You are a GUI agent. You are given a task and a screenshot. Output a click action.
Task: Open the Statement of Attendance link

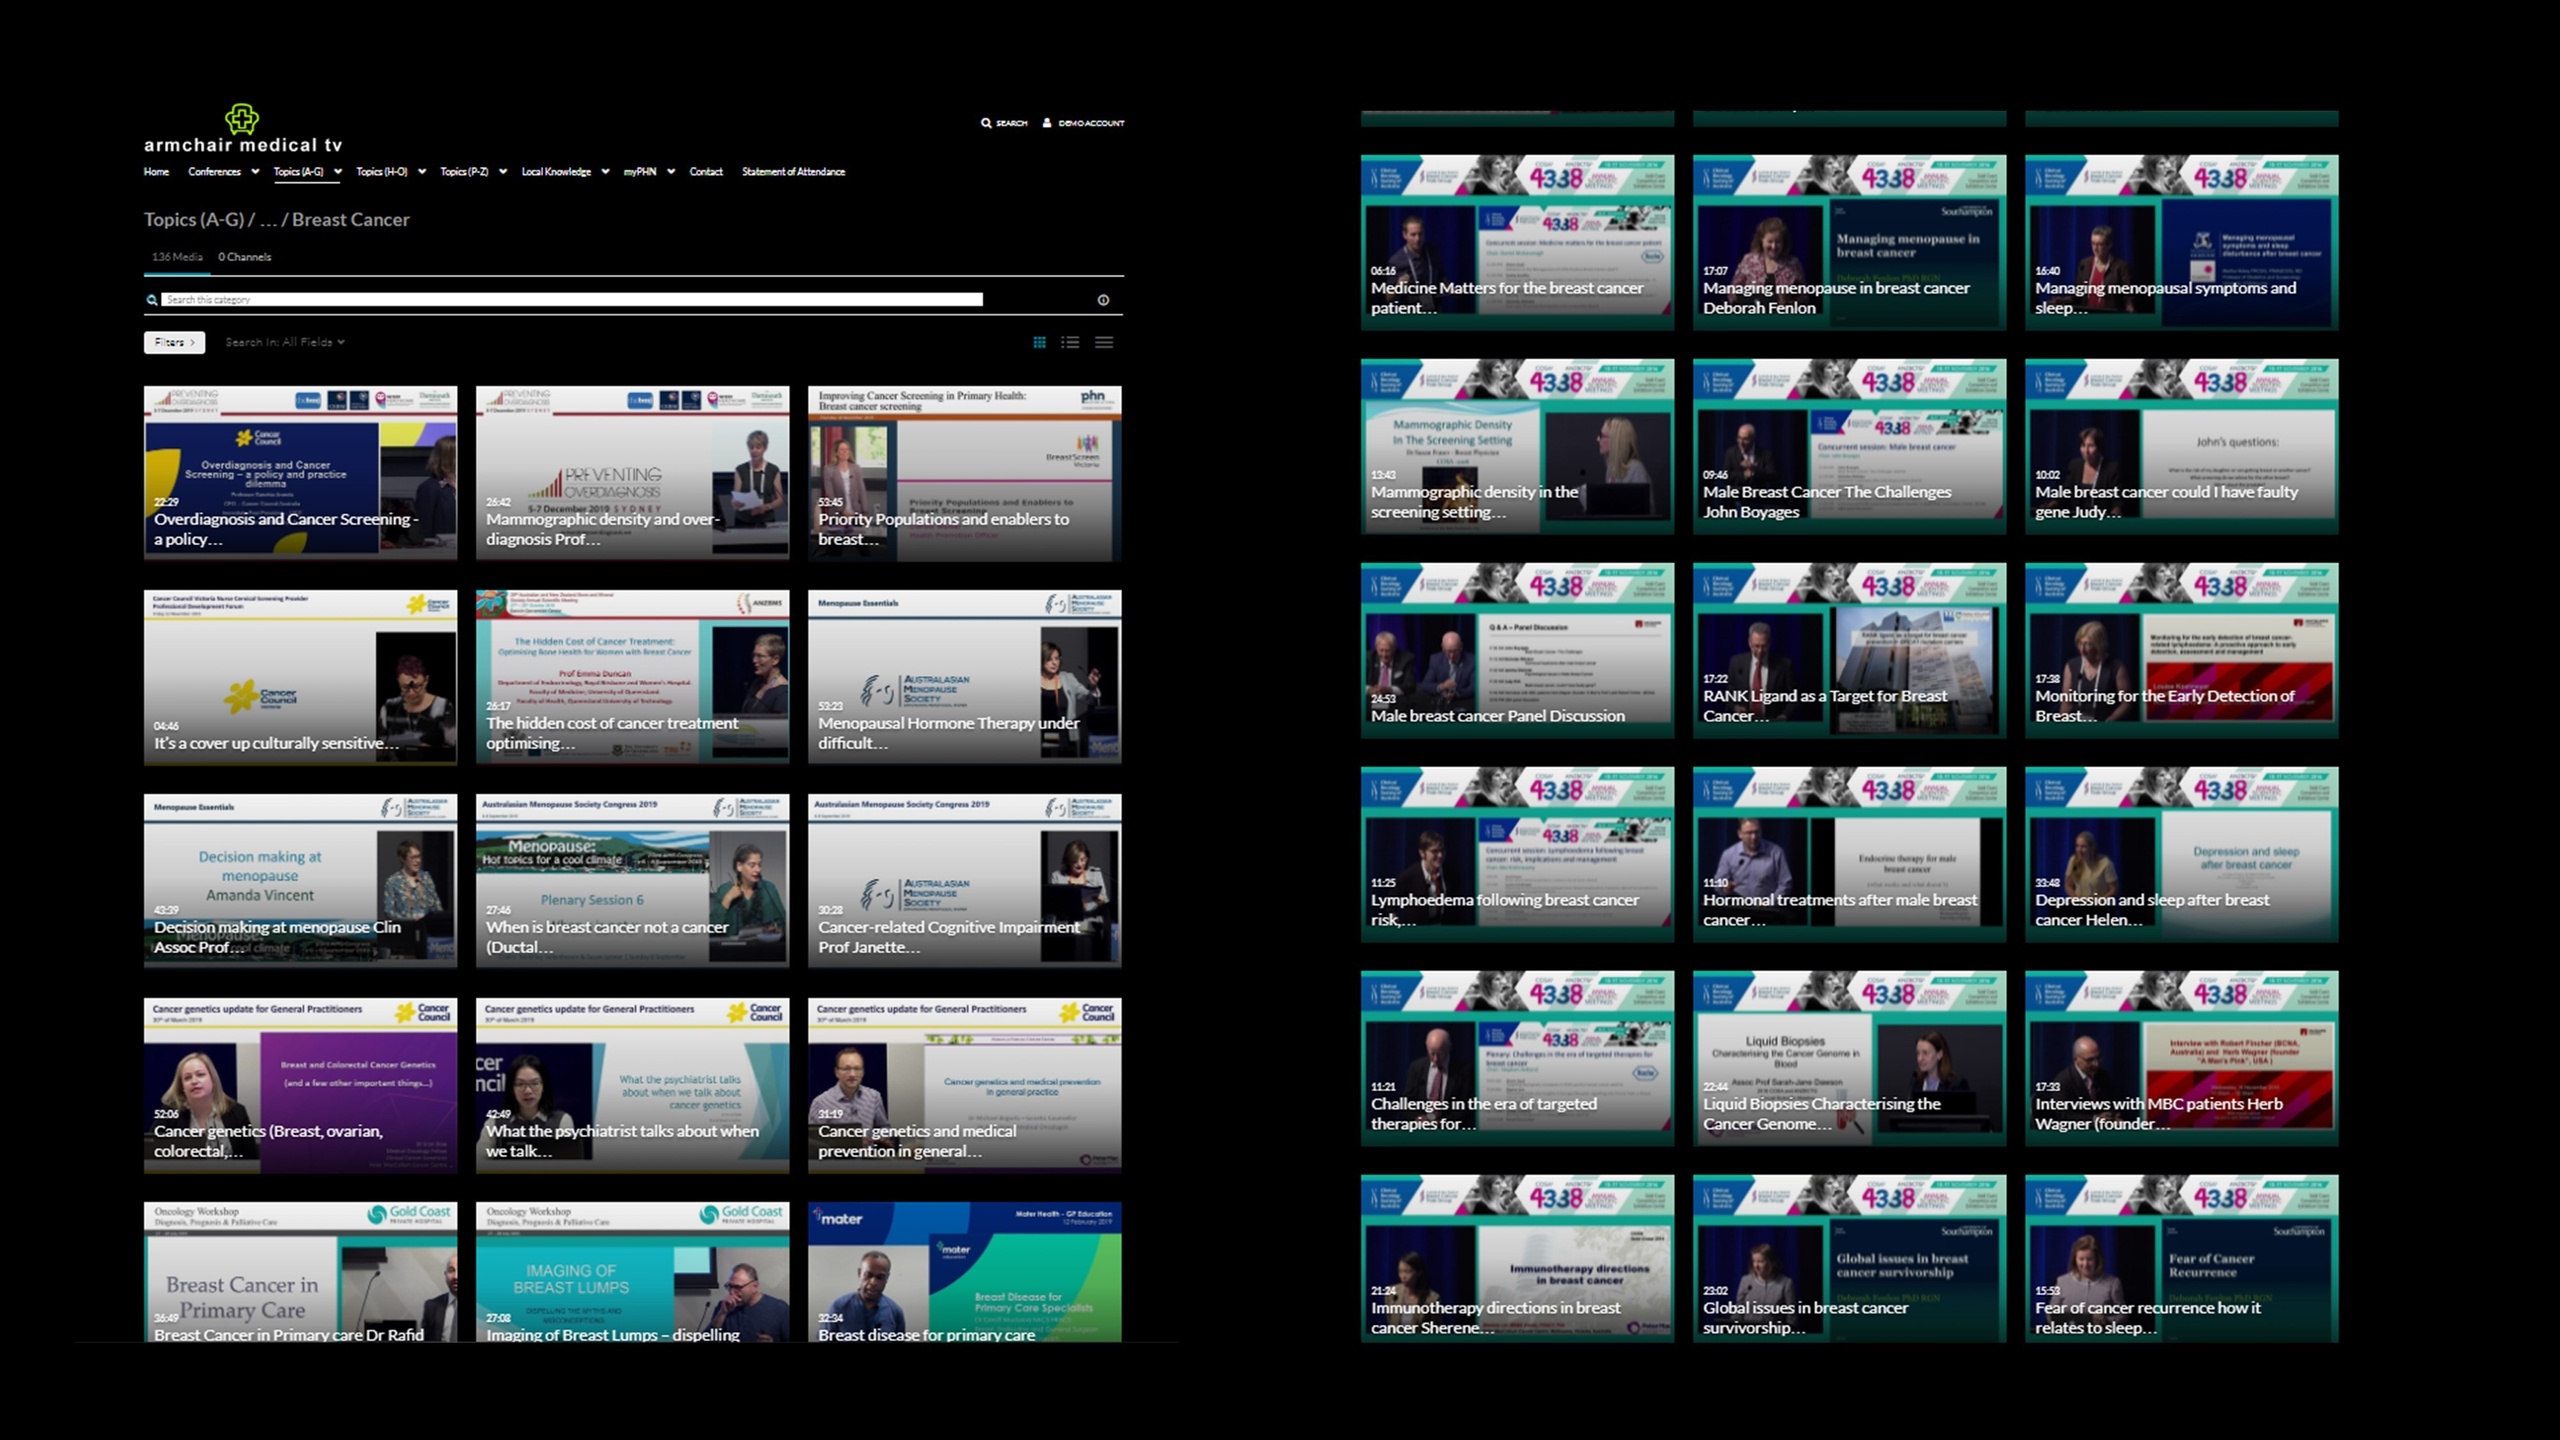tap(793, 172)
